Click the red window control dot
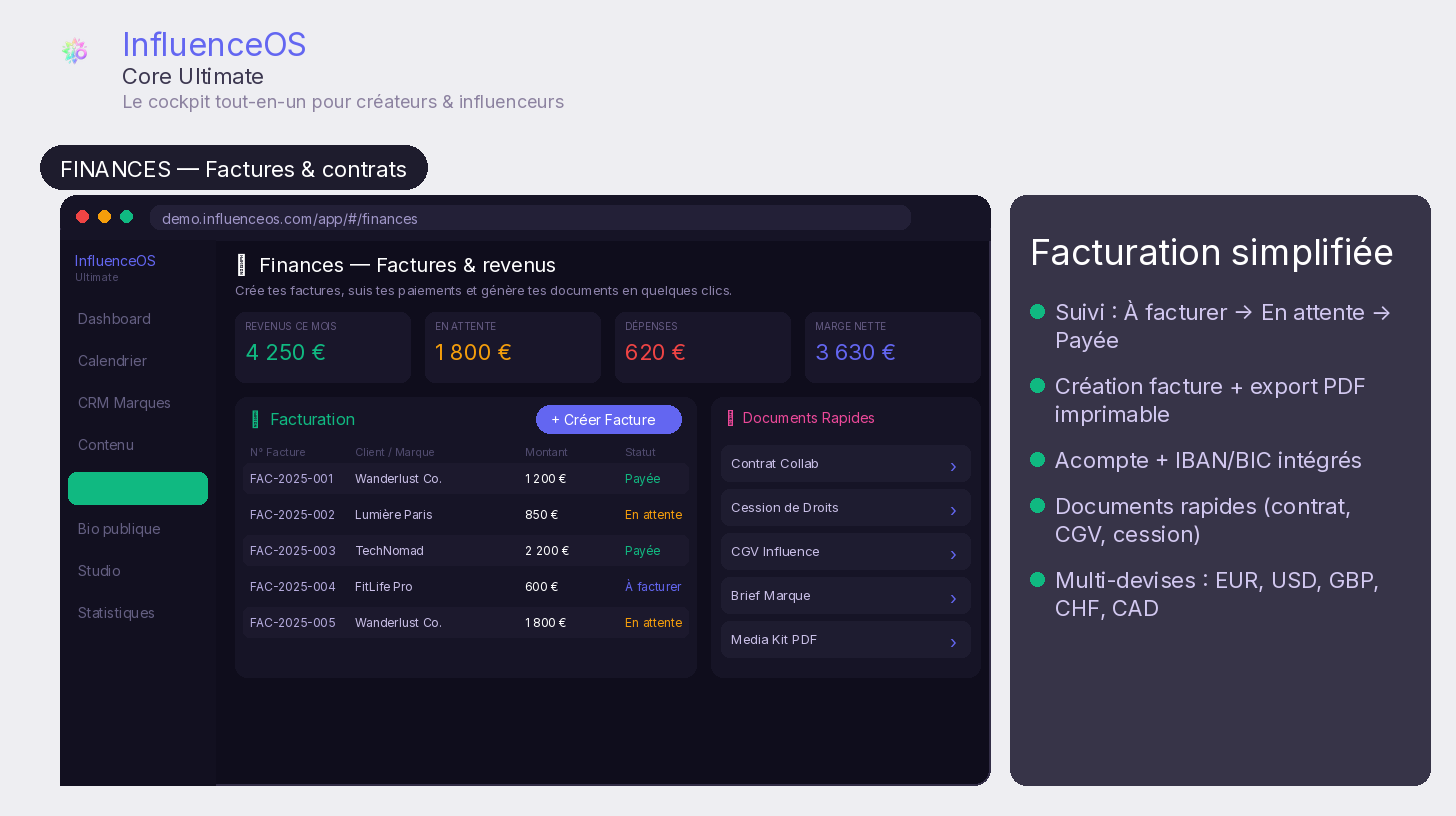The height and width of the screenshot is (816, 1456). coord(83,217)
